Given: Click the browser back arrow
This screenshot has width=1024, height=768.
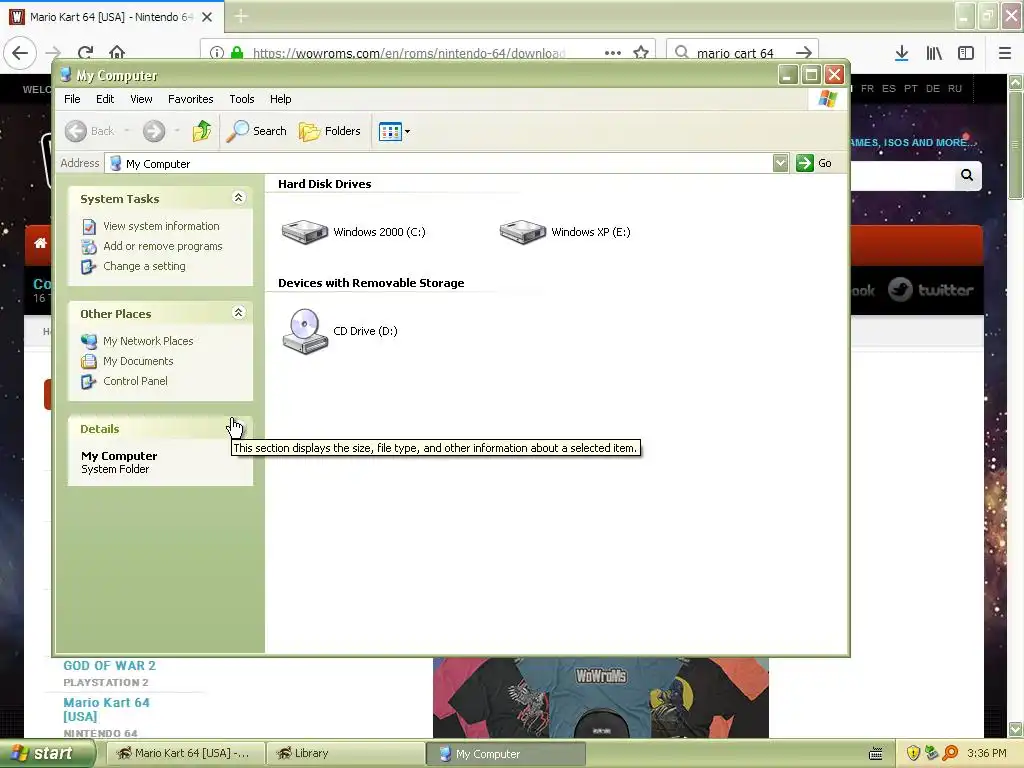Looking at the screenshot, I should [20, 53].
